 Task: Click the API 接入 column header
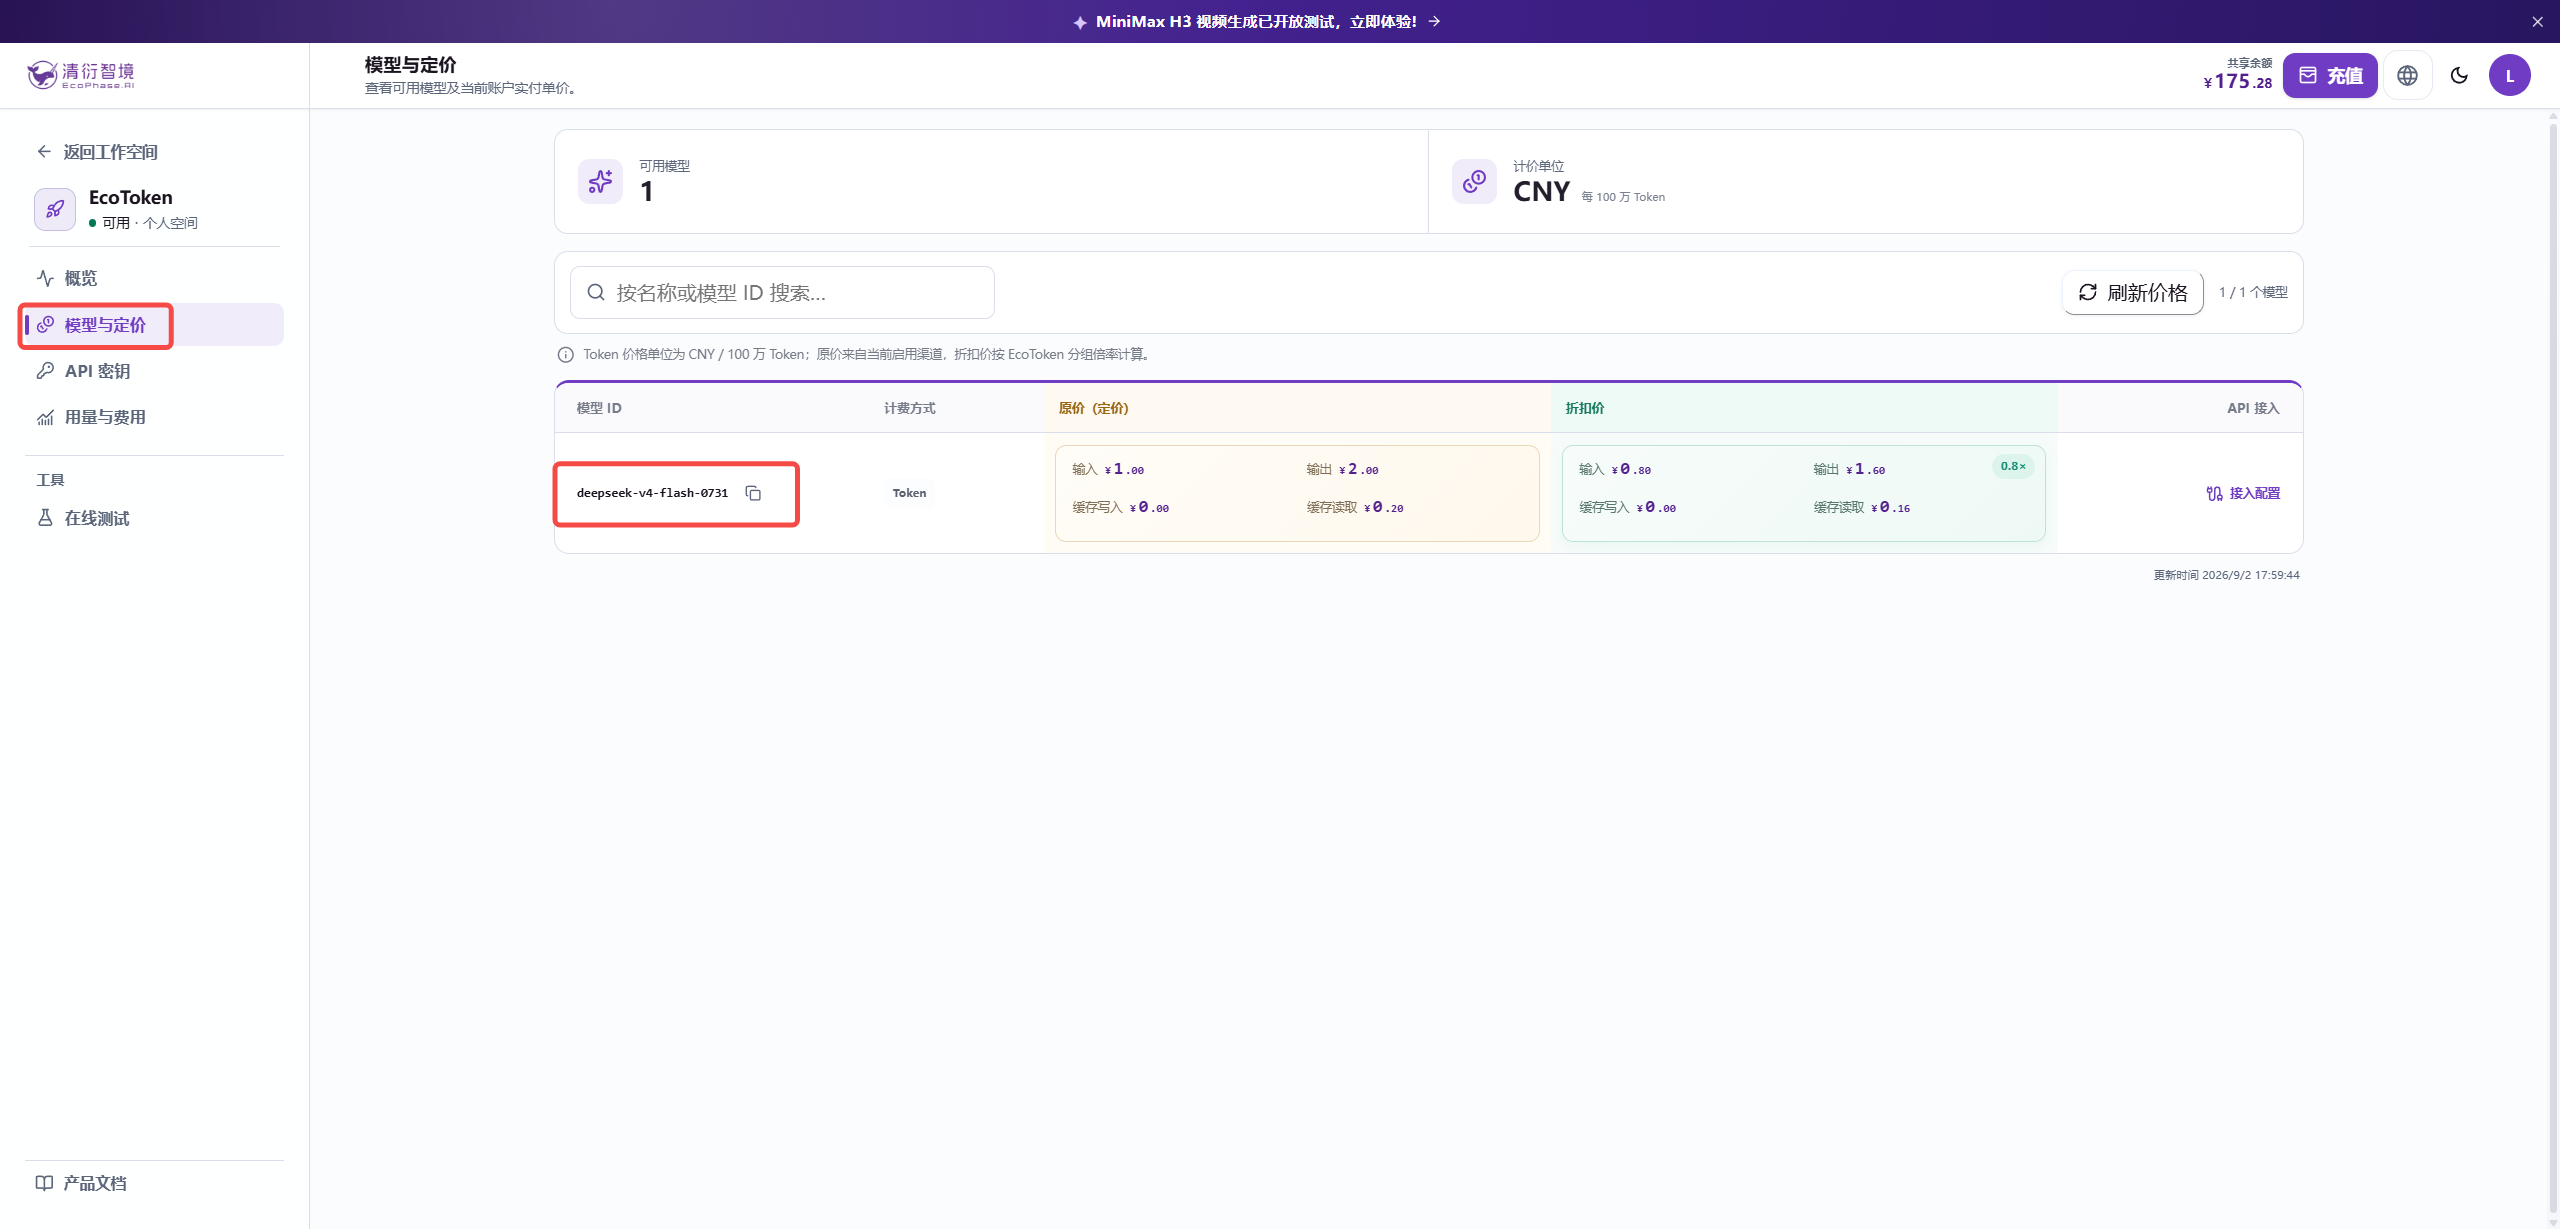point(2253,408)
